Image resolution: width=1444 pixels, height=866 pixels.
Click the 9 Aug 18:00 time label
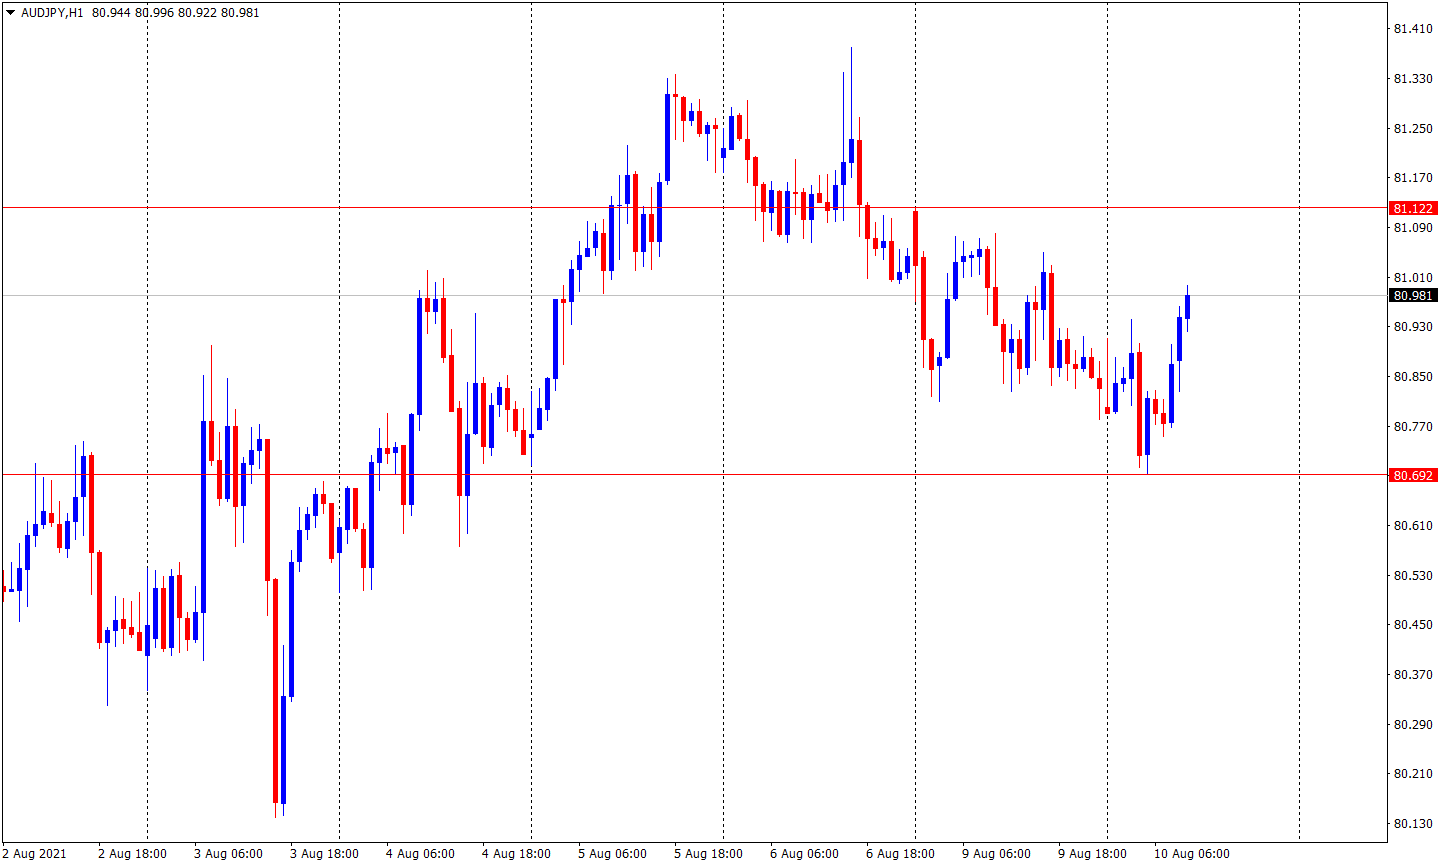coord(1092,854)
